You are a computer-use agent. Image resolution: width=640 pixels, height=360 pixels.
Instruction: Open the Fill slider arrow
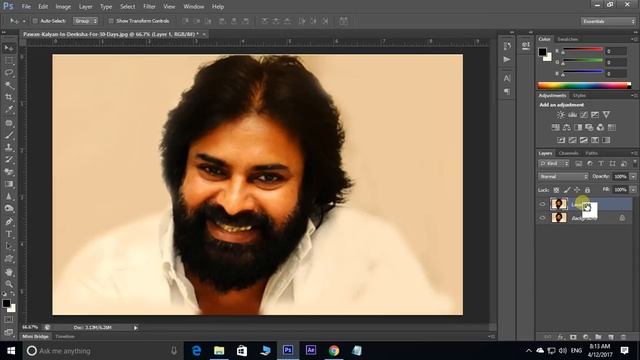(x=633, y=190)
